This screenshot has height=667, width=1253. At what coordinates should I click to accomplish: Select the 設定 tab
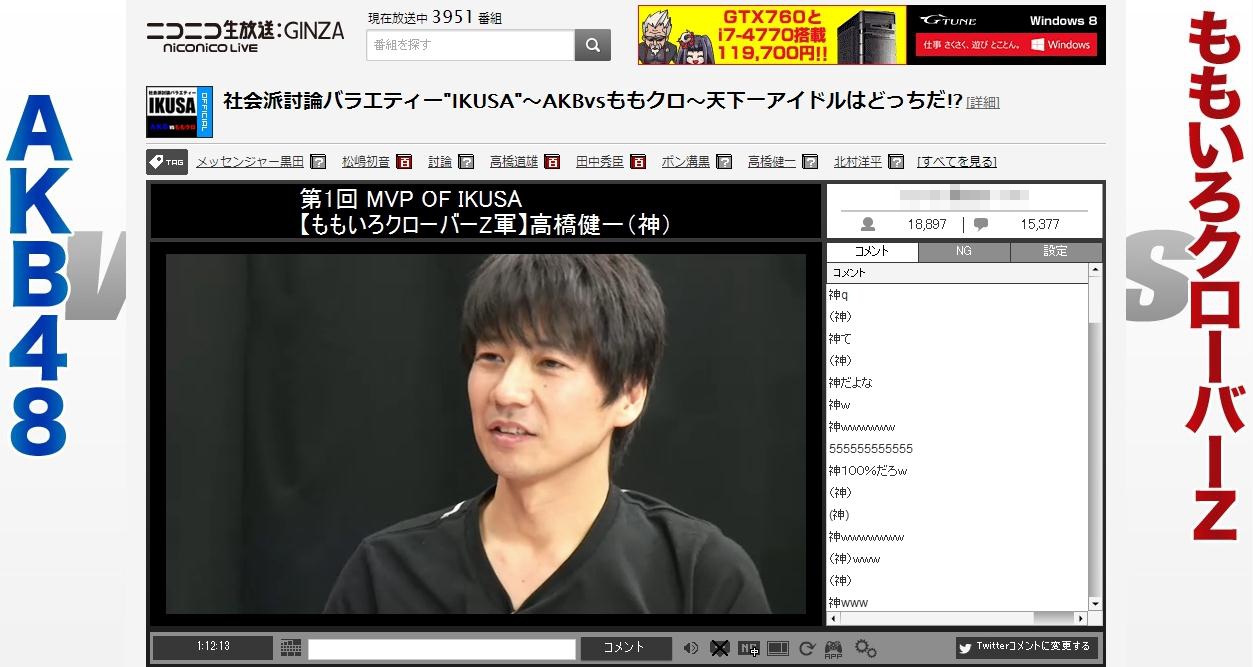pos(1056,252)
